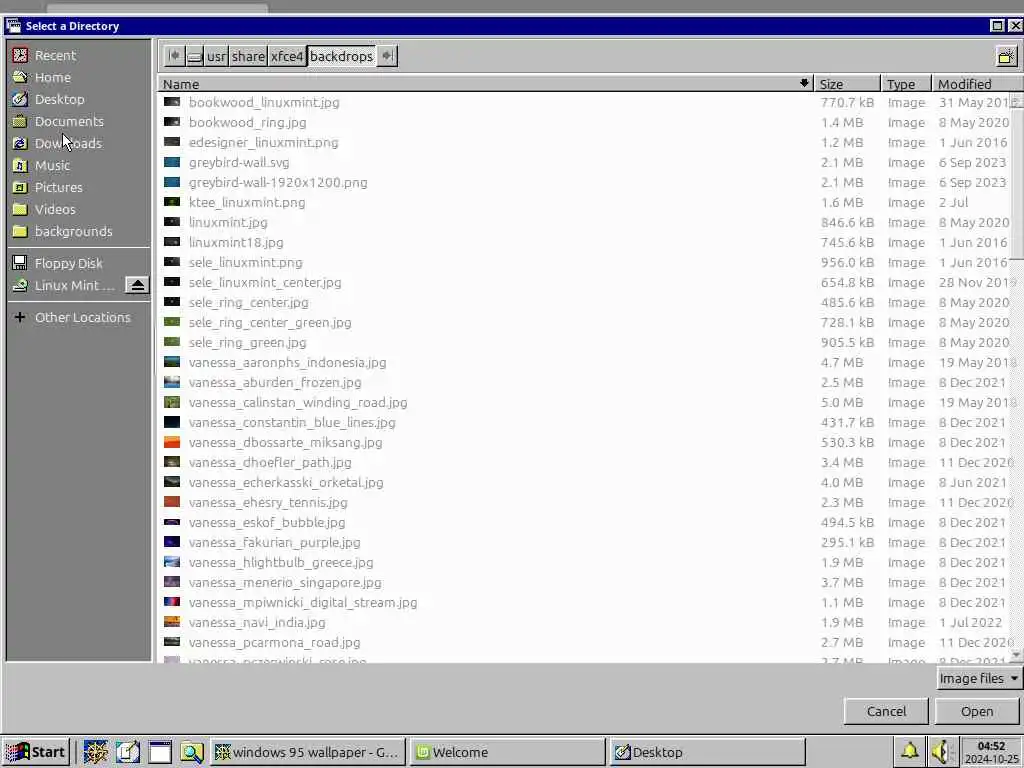Screen dimensions: 1024x768
Task: Go to the filesystem root path button
Action: 195,56
